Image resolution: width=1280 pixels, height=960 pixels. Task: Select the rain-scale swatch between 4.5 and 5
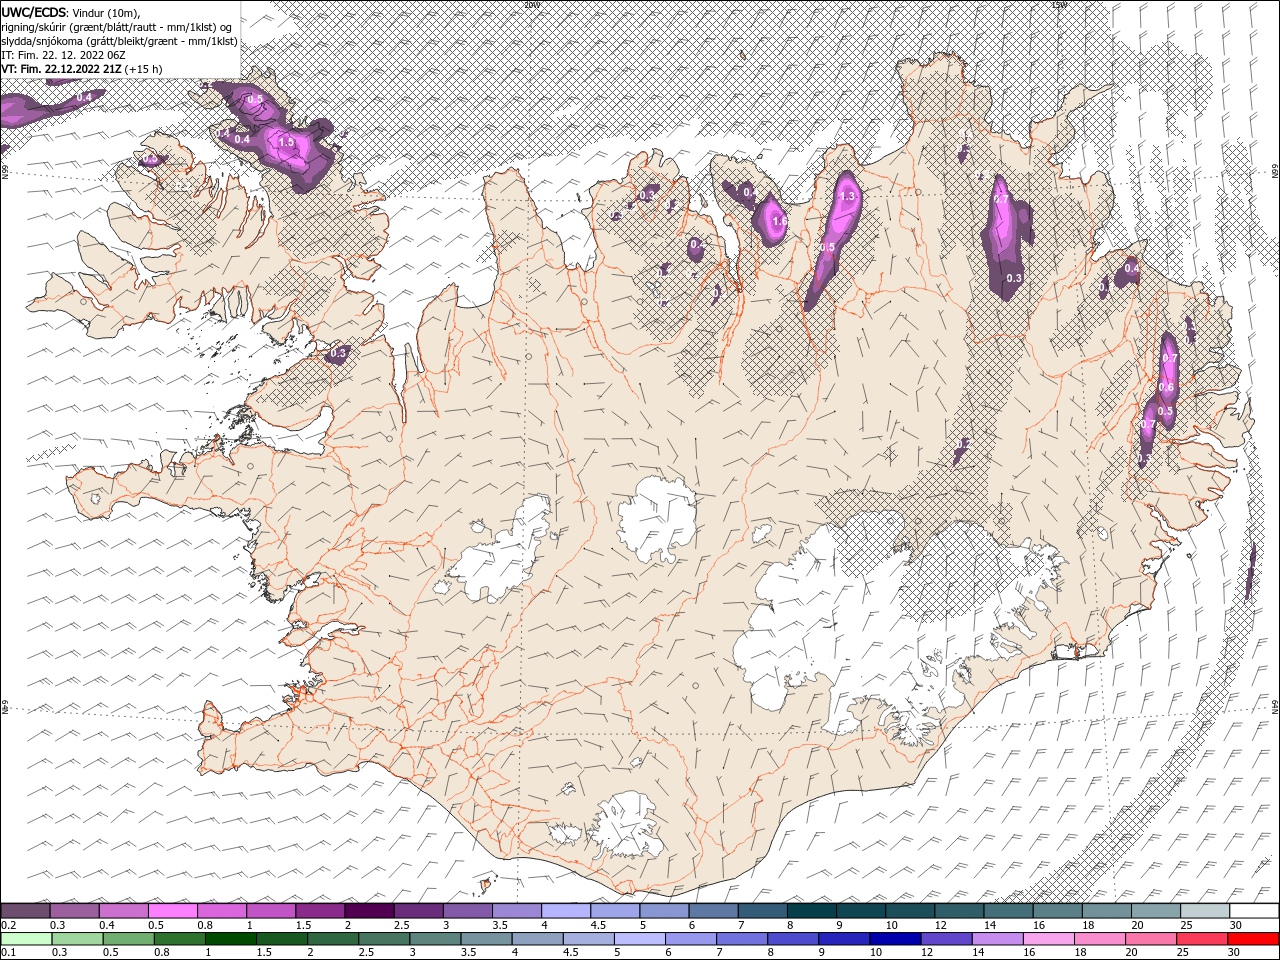point(587,939)
